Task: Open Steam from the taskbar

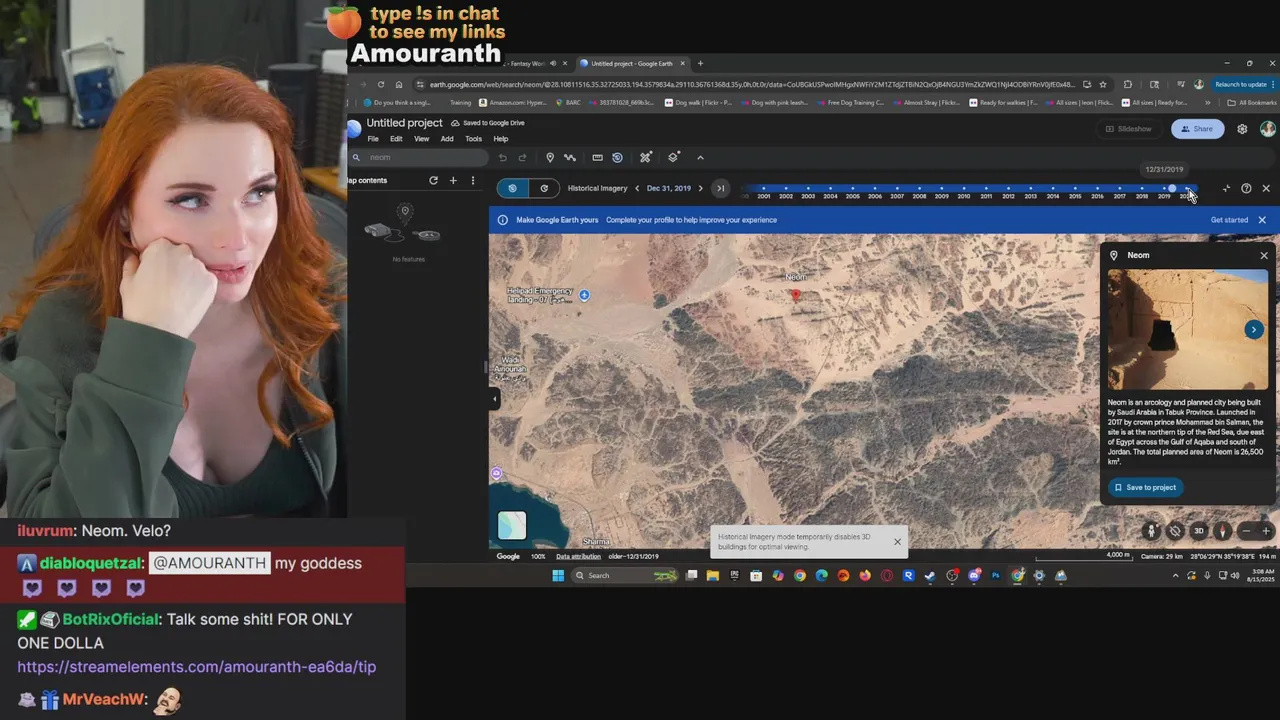Action: click(x=930, y=575)
